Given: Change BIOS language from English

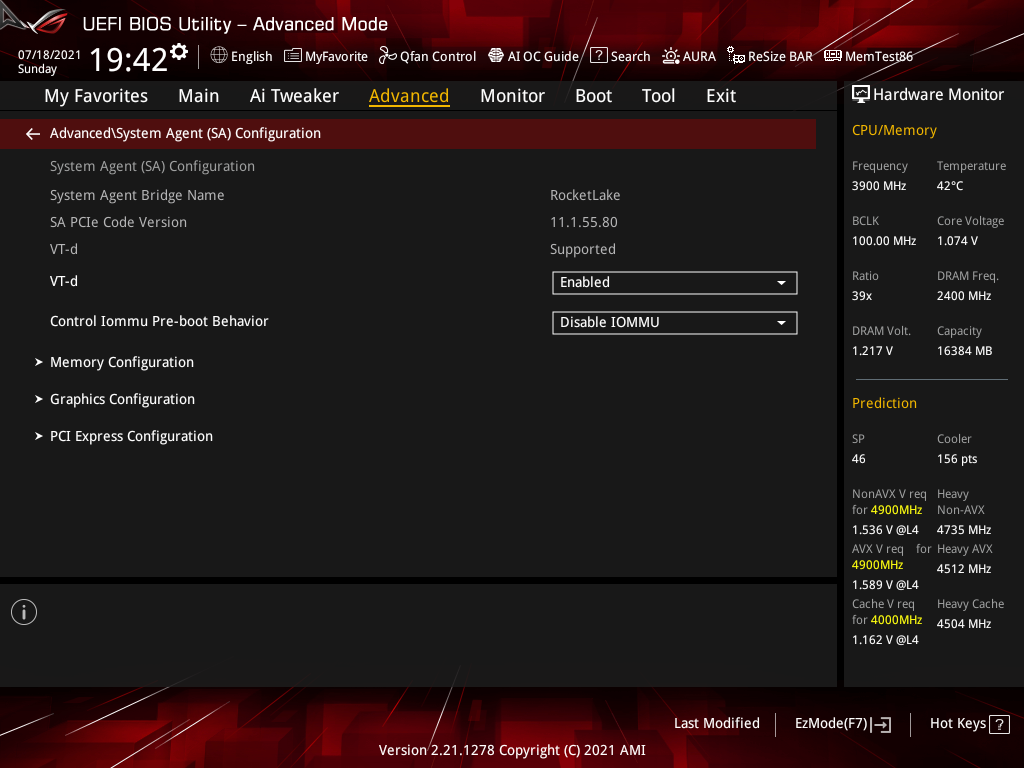Looking at the screenshot, I should click(x=241, y=56).
